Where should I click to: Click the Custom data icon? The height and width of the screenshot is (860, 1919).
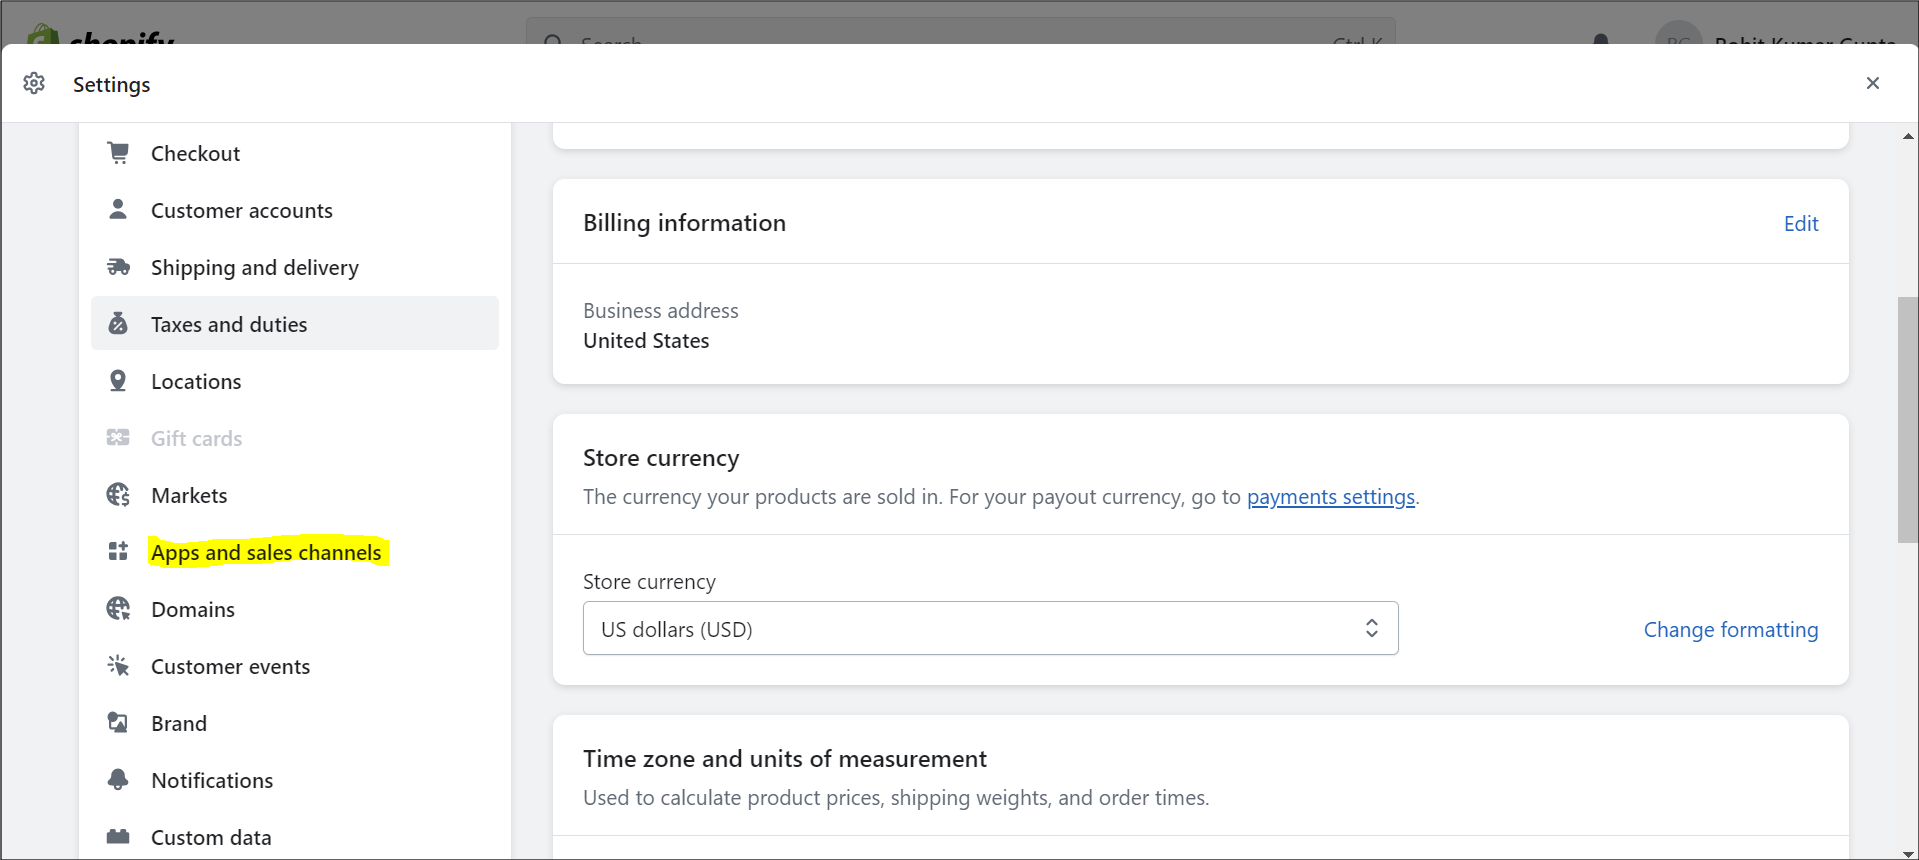tap(118, 837)
